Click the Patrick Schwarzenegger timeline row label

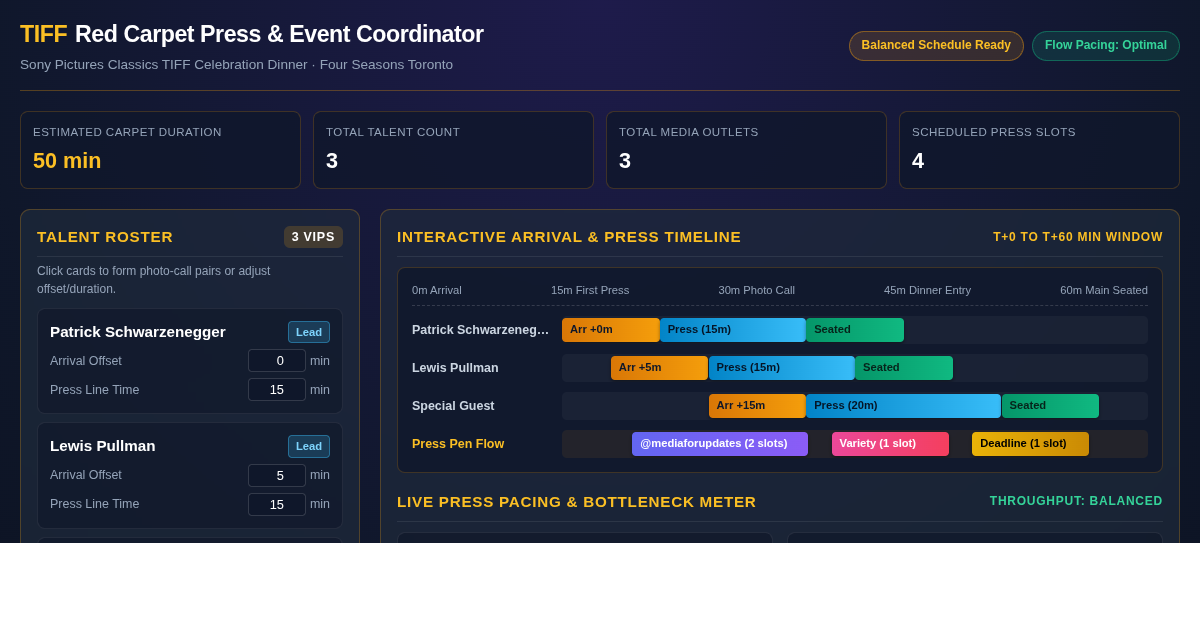point(481,330)
